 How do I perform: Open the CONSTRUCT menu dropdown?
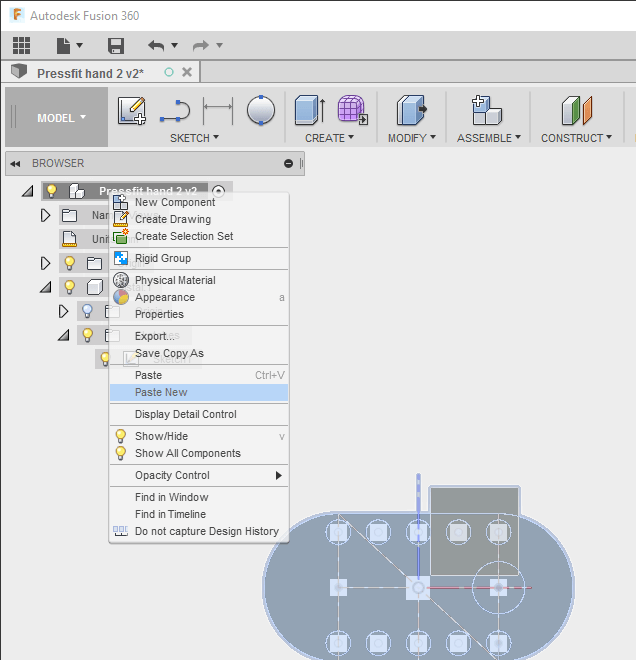tap(576, 138)
